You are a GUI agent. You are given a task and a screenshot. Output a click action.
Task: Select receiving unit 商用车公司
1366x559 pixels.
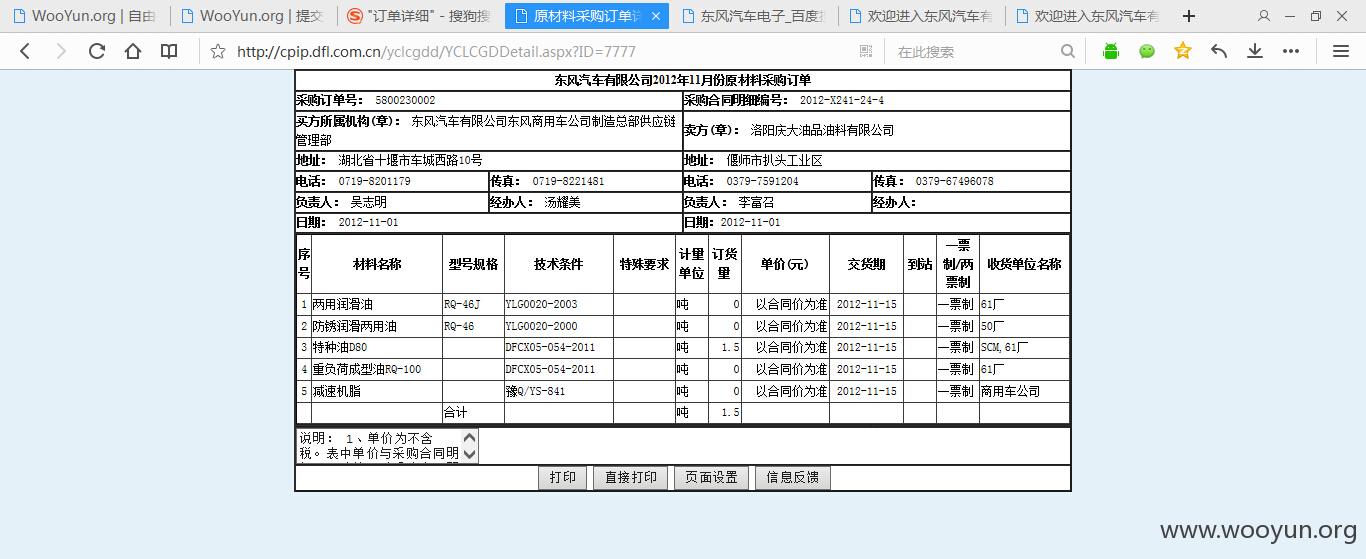pyautogui.click(x=1010, y=391)
